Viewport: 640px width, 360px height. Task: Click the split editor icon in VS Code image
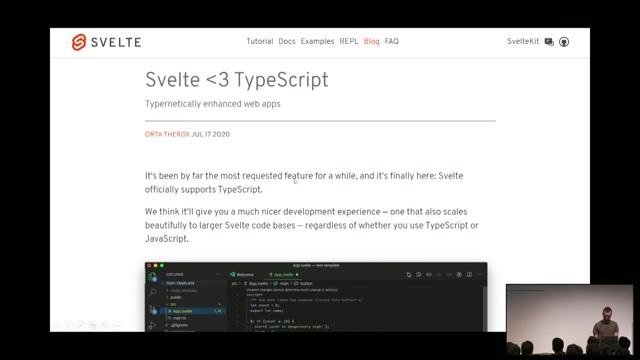point(469,275)
